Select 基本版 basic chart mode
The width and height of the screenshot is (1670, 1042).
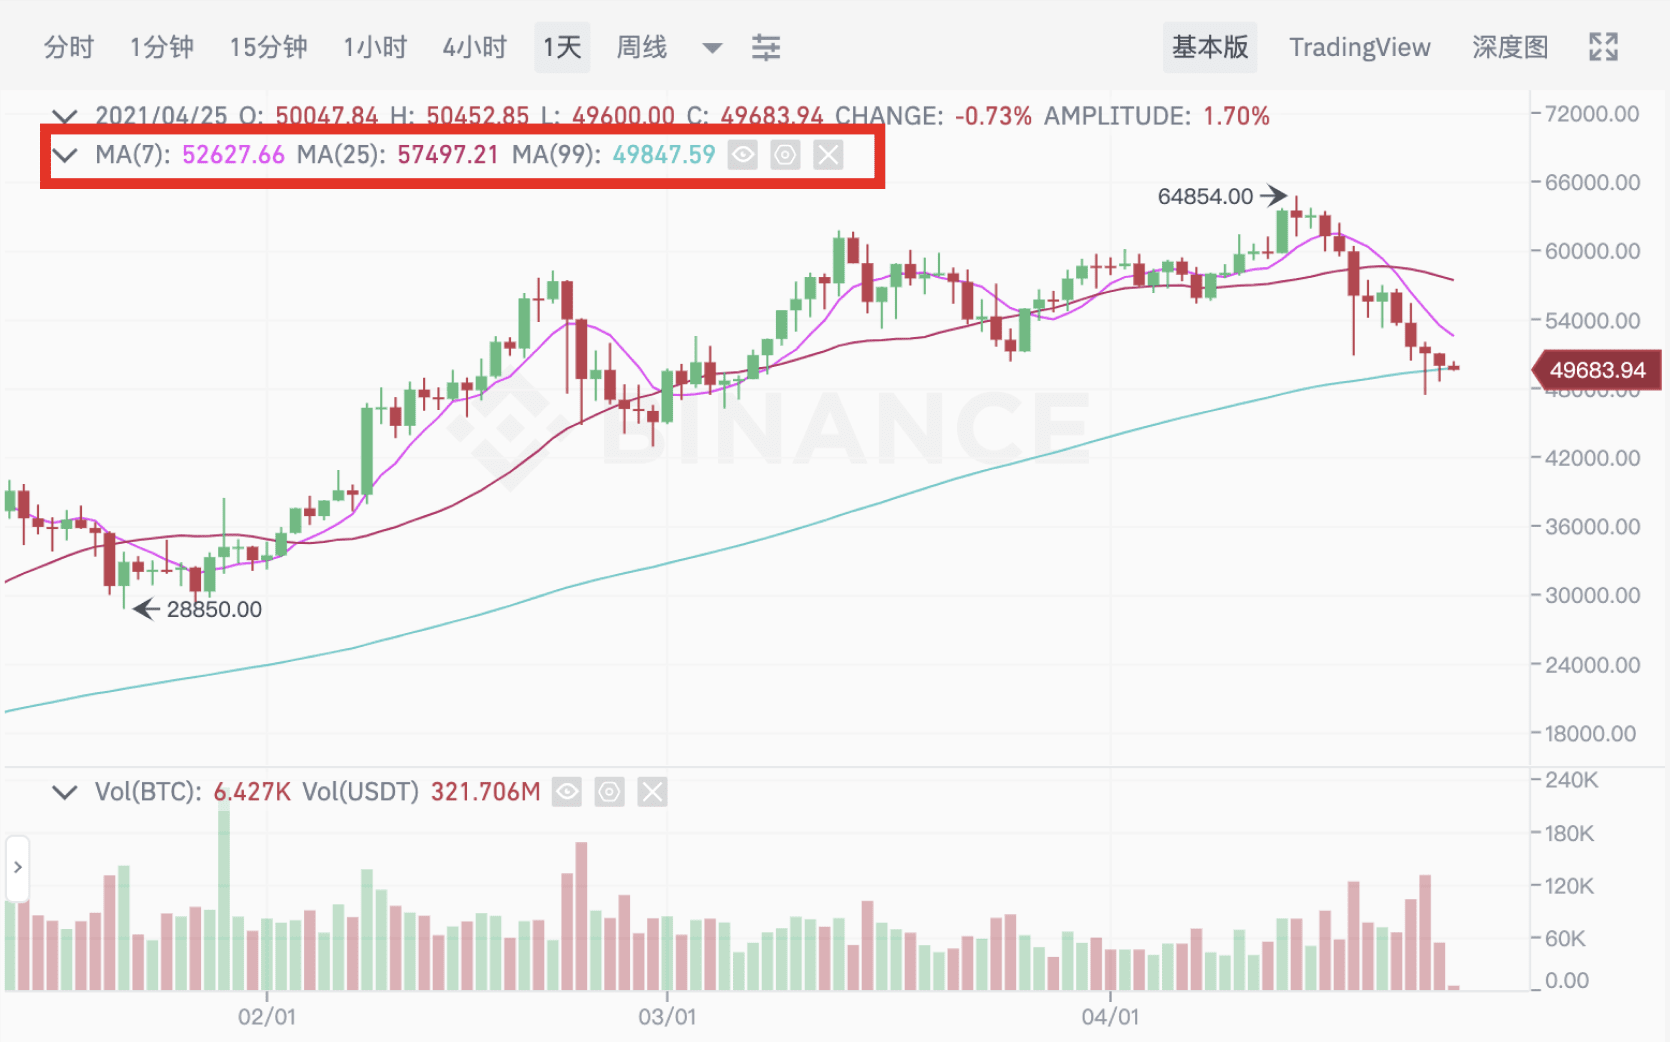click(1210, 47)
